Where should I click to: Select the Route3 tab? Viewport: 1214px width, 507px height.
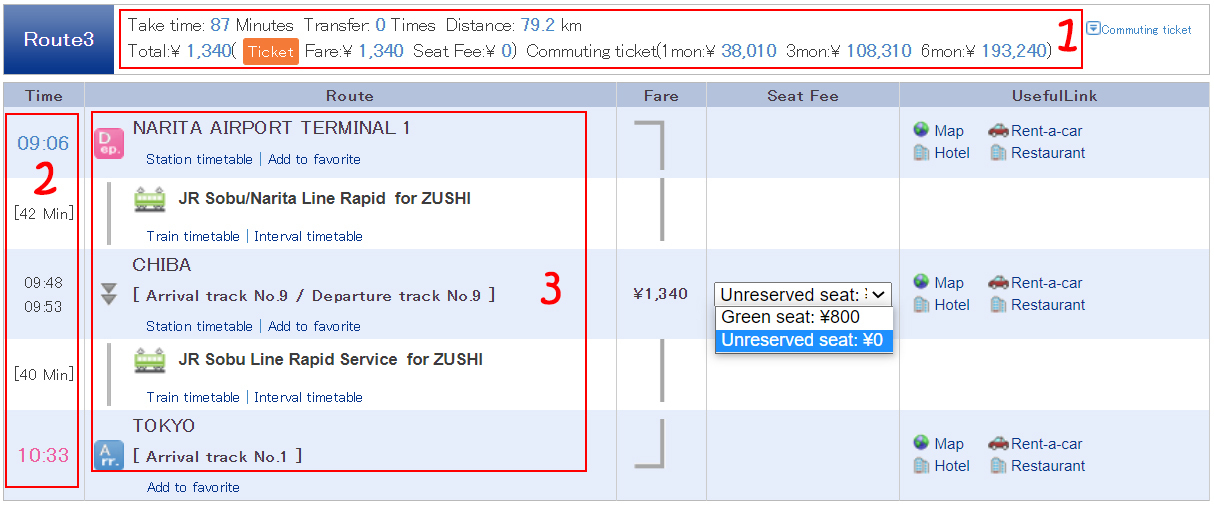click(x=59, y=40)
